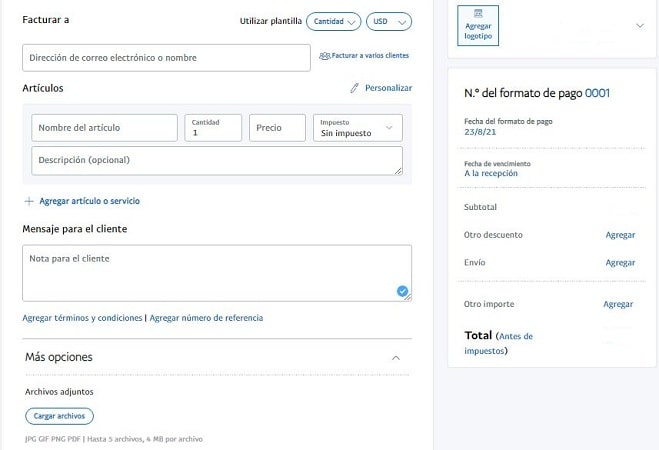Click the invoice date 23/8/21

pos(480,132)
